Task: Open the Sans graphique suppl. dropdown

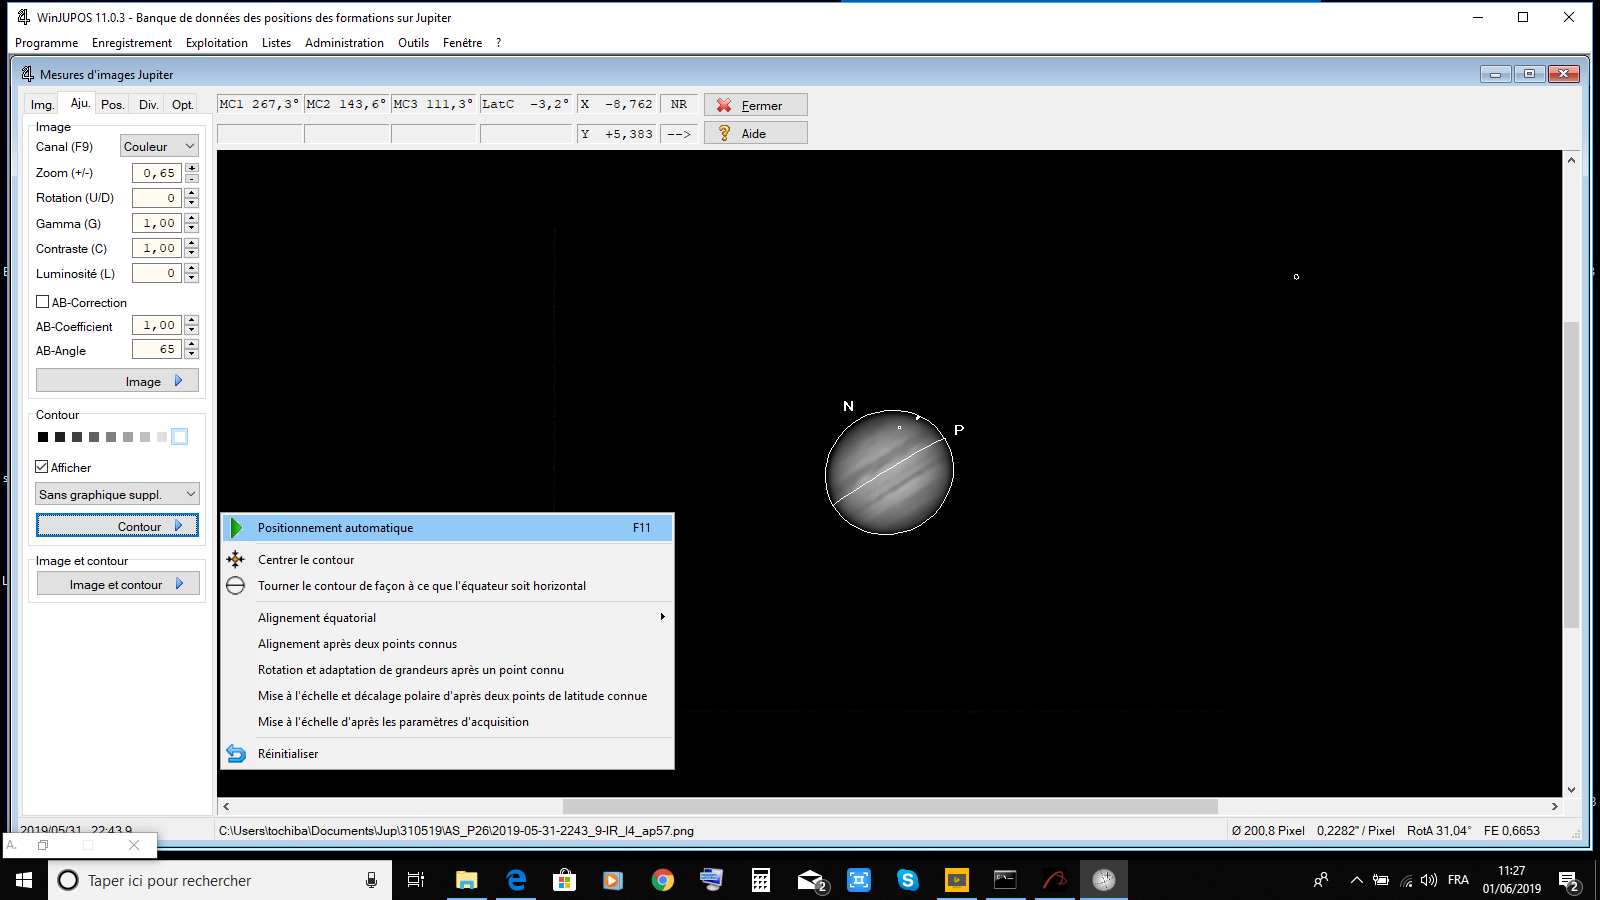Action: [x=118, y=494]
